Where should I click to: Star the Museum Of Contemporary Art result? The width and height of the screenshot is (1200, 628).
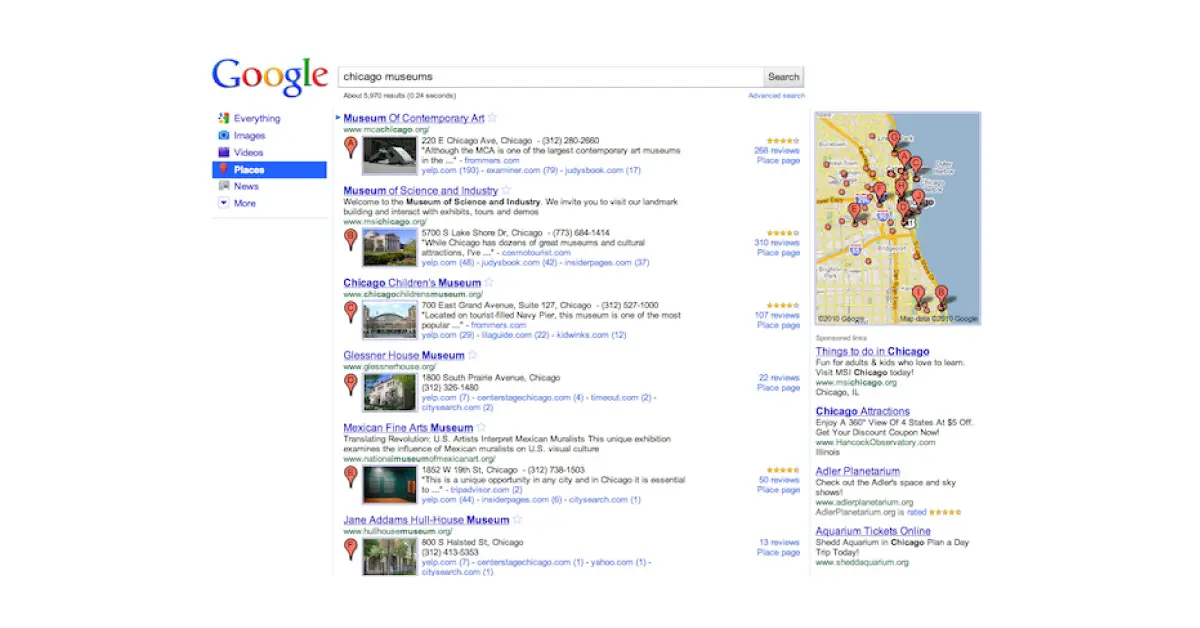[x=492, y=118]
